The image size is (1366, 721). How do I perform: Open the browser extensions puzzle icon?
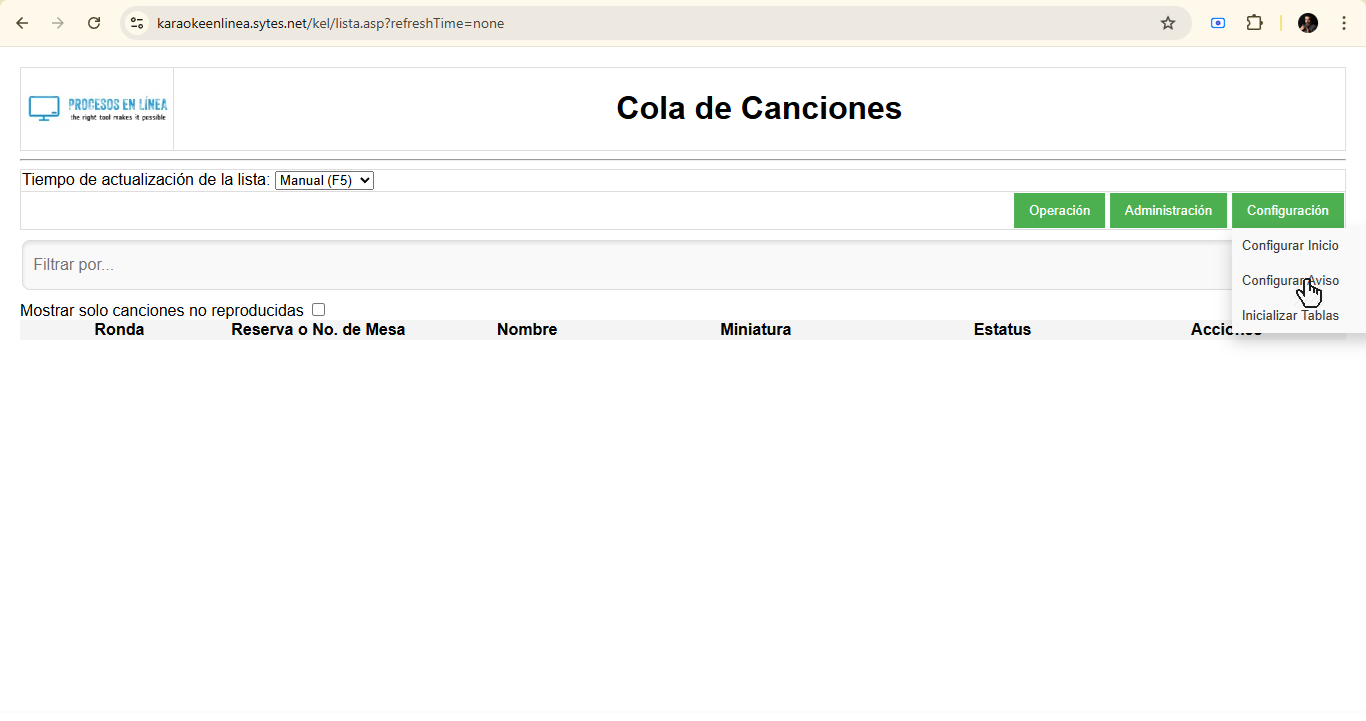point(1254,22)
